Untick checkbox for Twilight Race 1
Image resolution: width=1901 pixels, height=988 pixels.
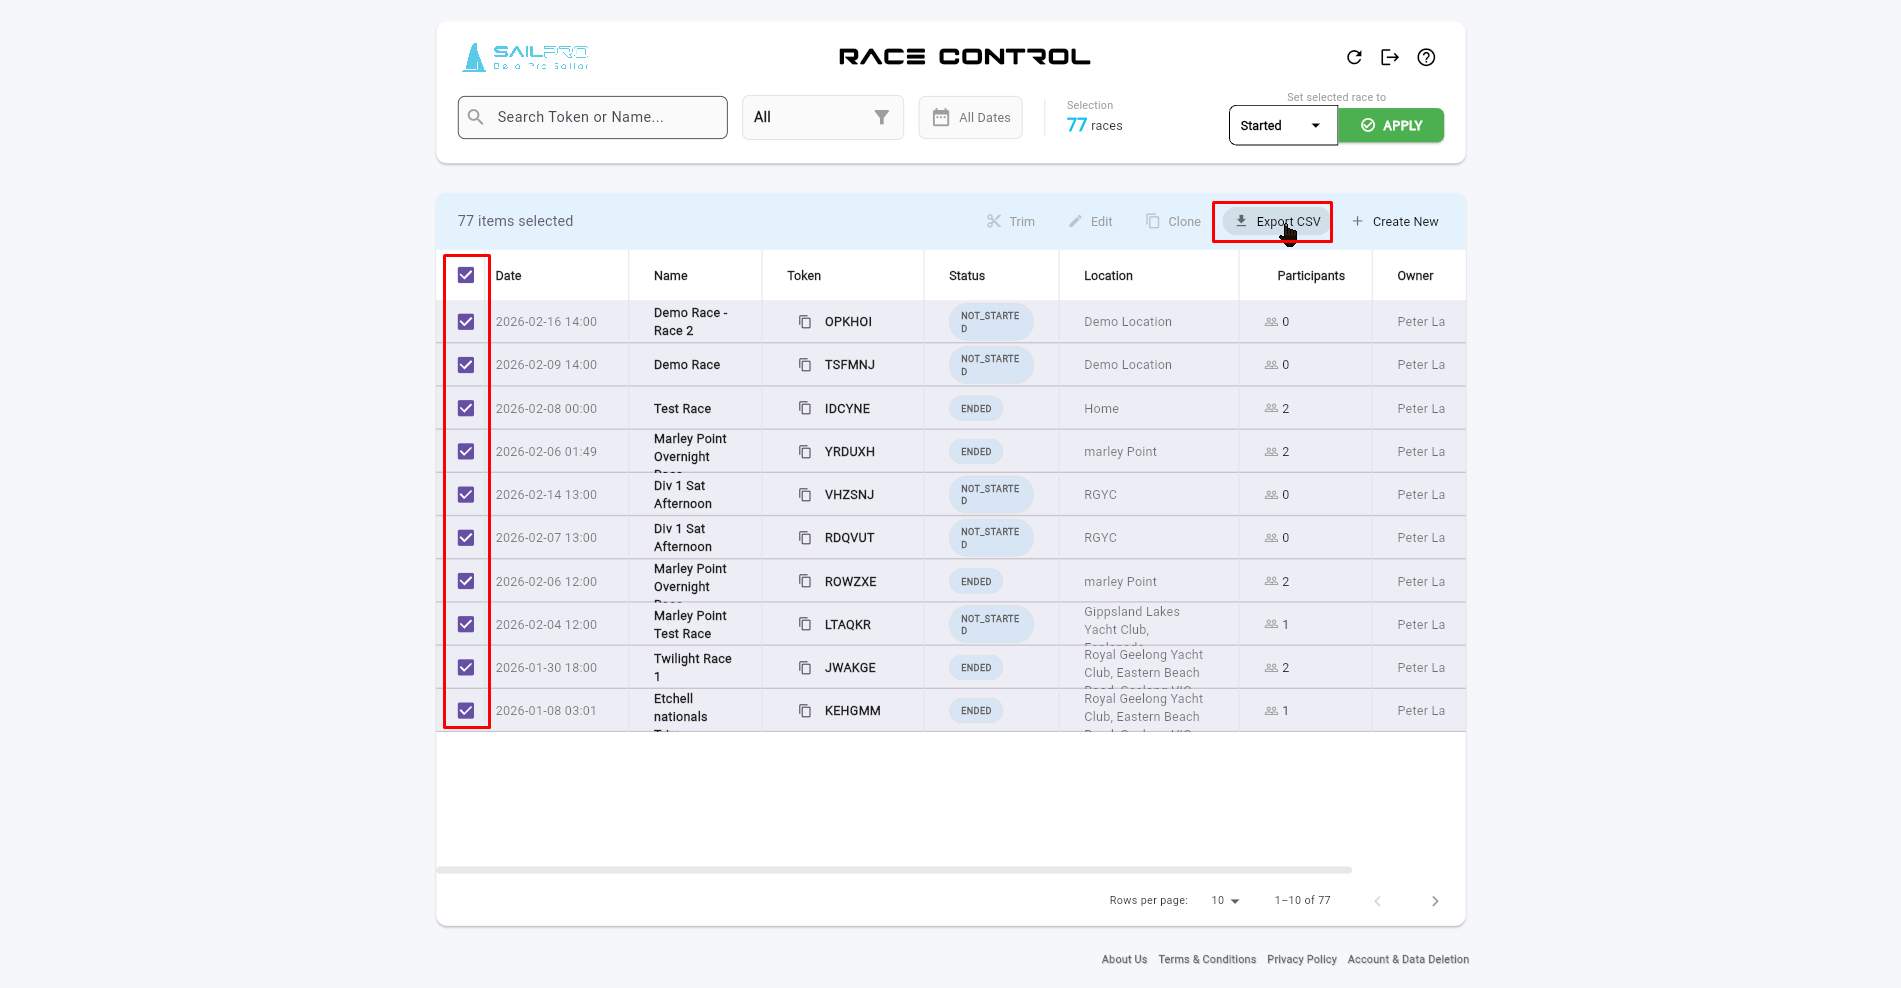point(466,668)
